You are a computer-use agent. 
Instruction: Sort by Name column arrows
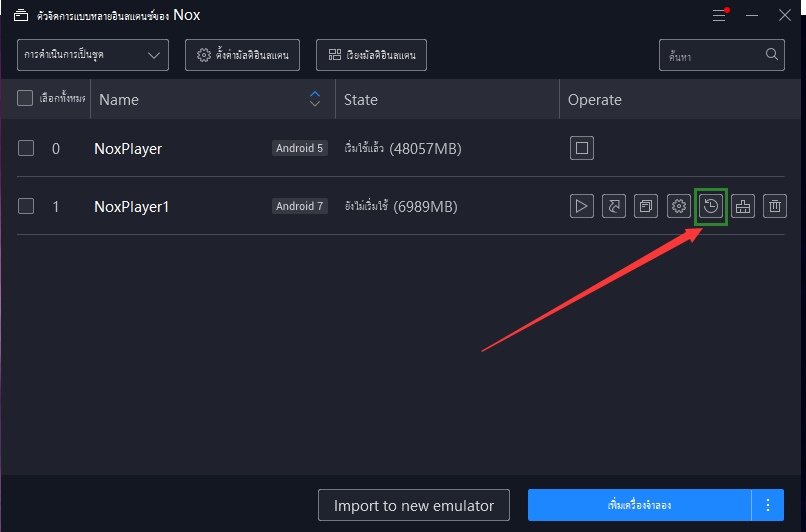pyautogui.click(x=315, y=99)
